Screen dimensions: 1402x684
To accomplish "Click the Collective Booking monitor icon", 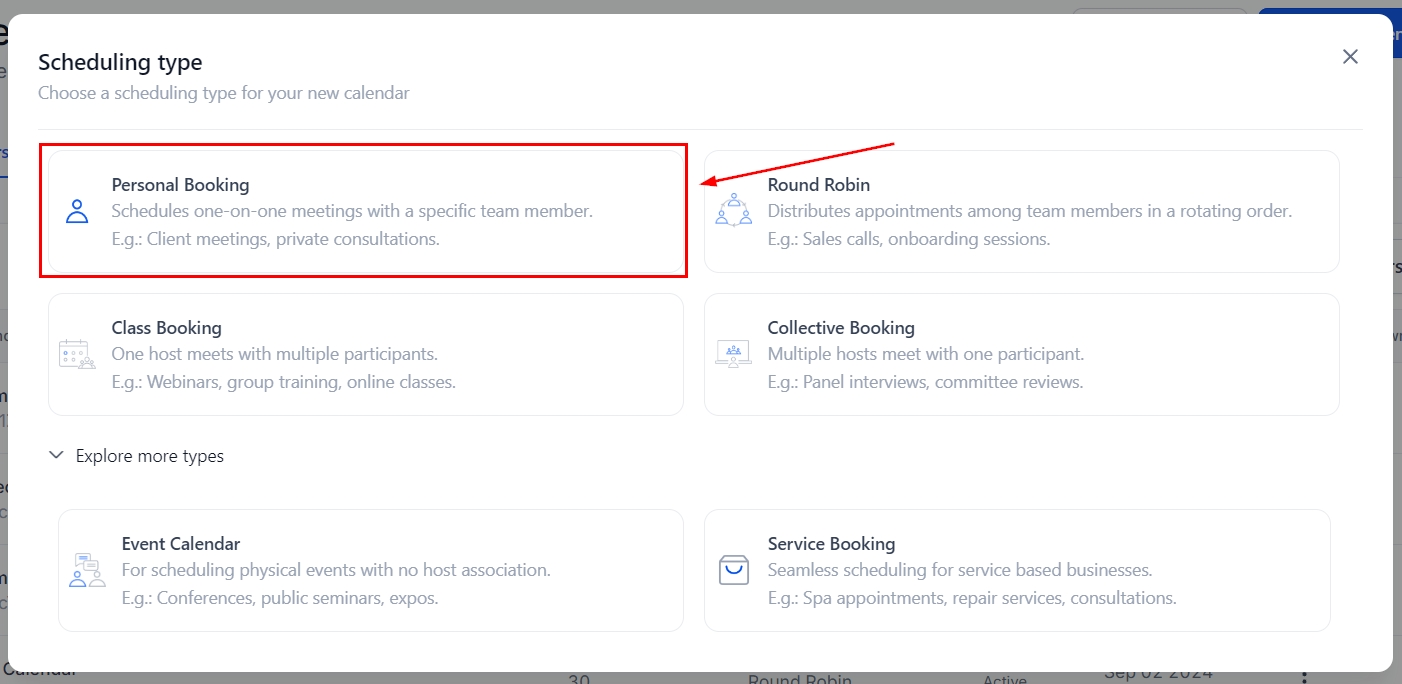I will click(x=733, y=354).
